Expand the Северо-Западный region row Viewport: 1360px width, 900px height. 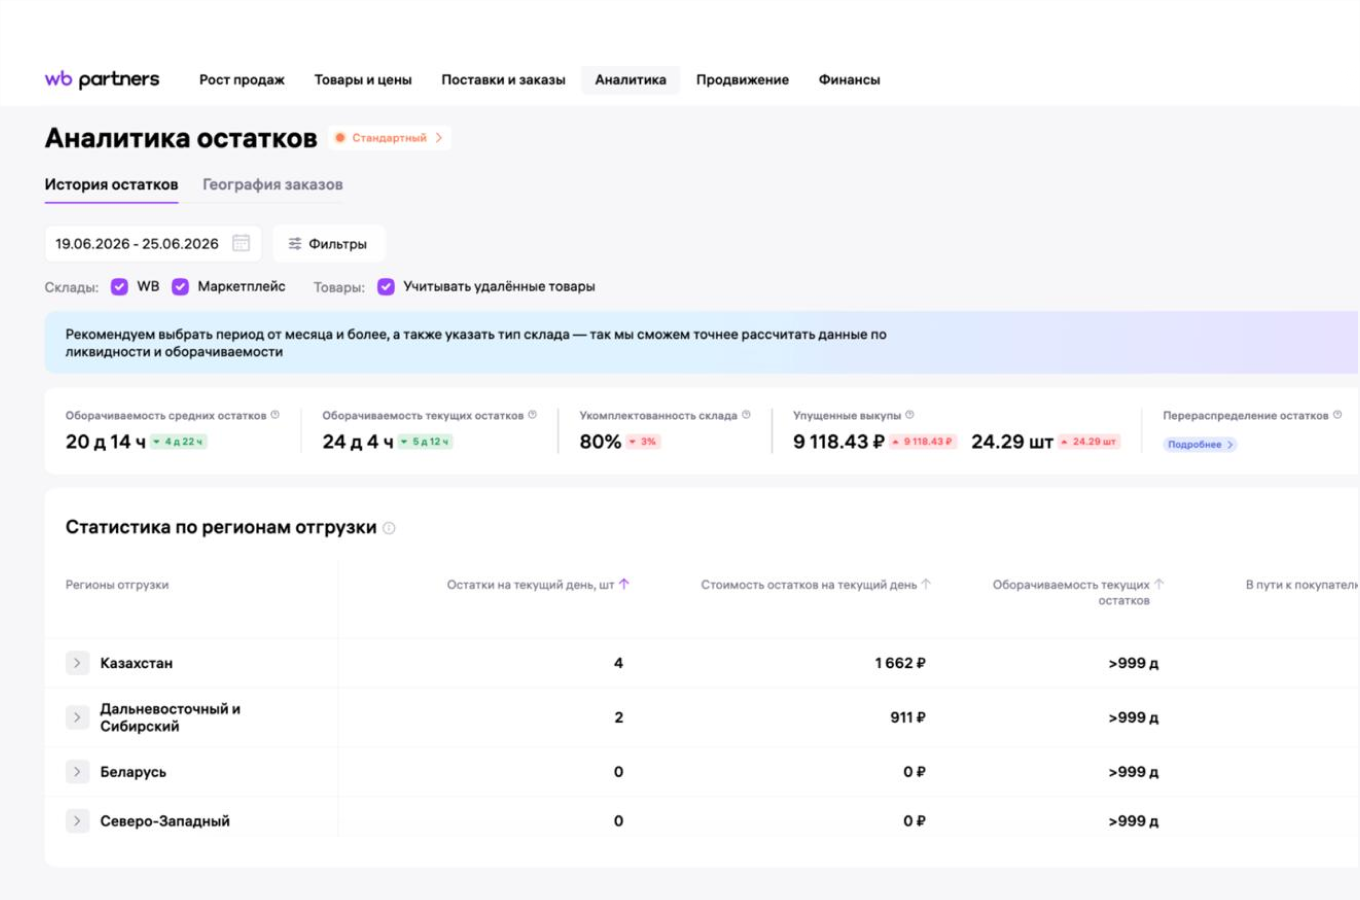tap(77, 821)
